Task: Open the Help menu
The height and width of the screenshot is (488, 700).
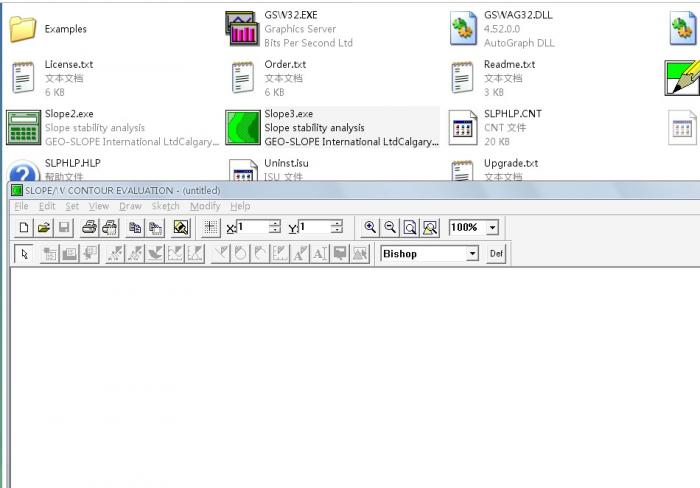Action: (240, 206)
